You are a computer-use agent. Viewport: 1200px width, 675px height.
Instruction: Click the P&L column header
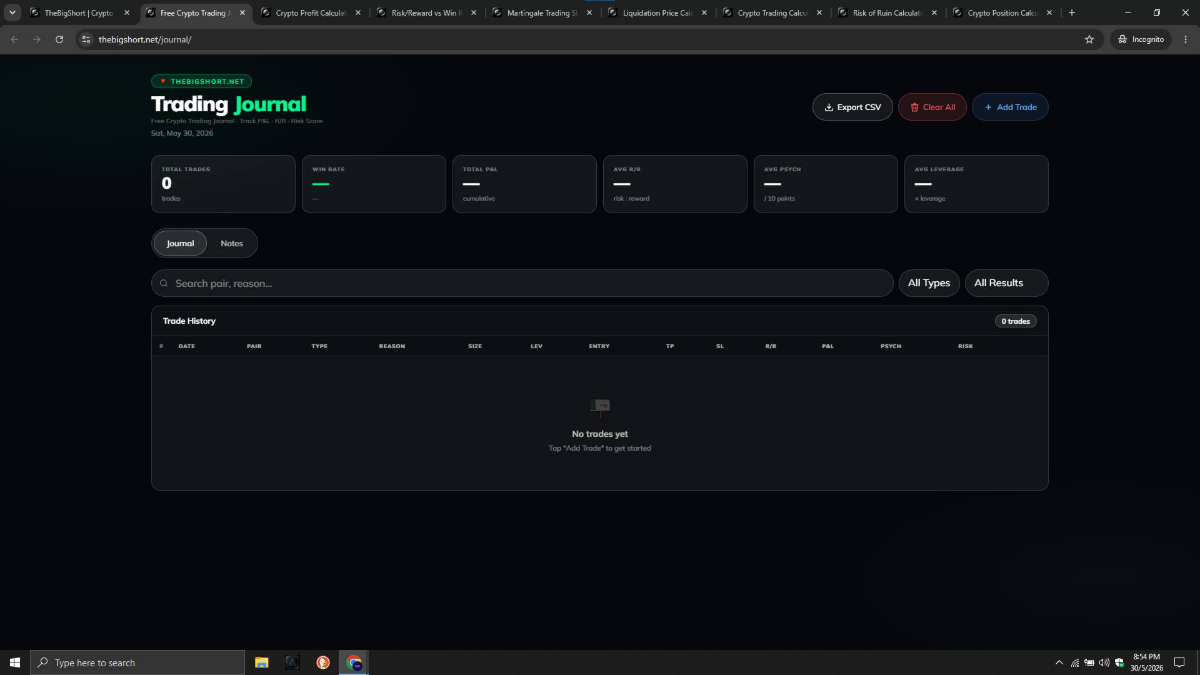(828, 346)
